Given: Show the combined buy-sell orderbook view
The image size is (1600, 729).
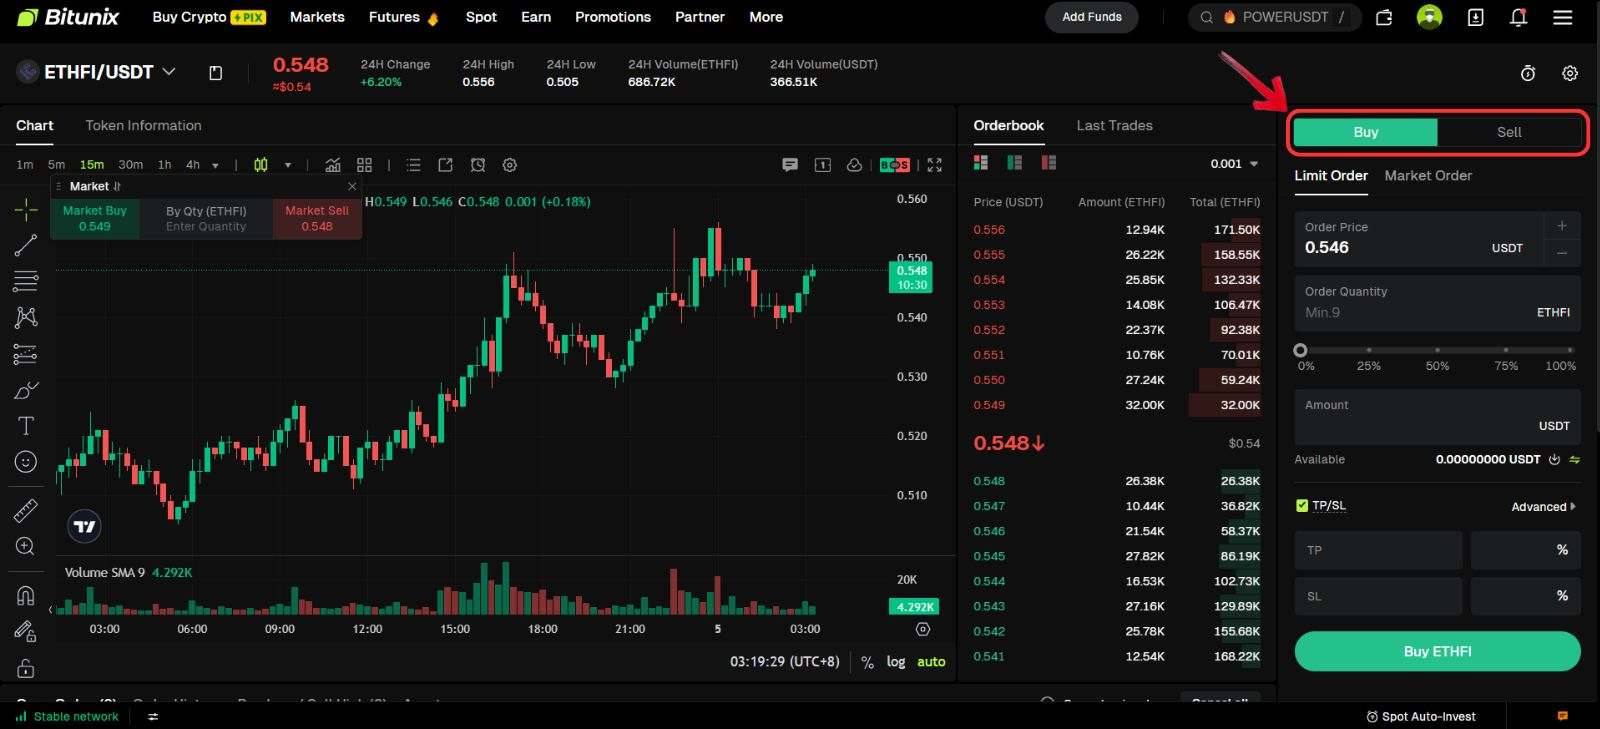Looking at the screenshot, I should [981, 163].
